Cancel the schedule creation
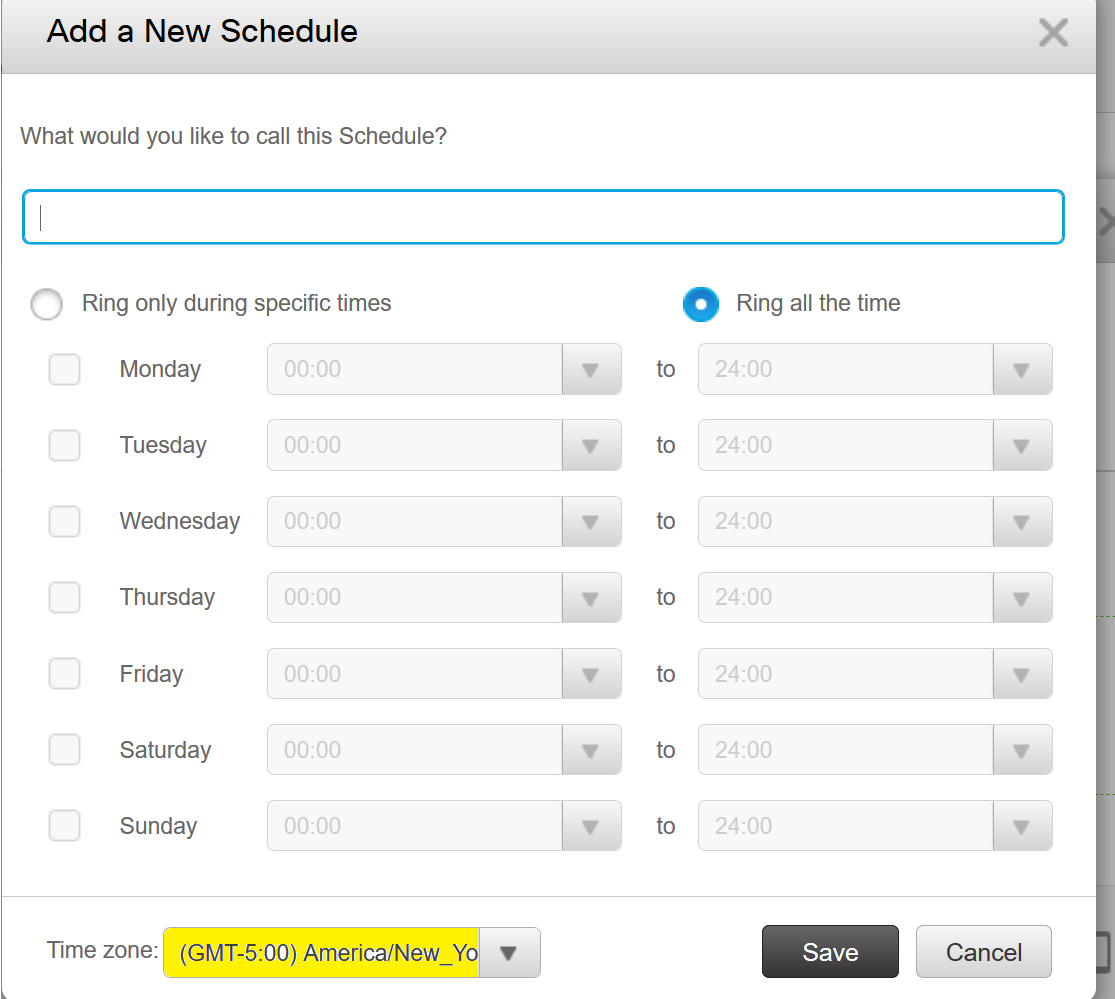The width and height of the screenshot is (1115, 999). tap(983, 952)
